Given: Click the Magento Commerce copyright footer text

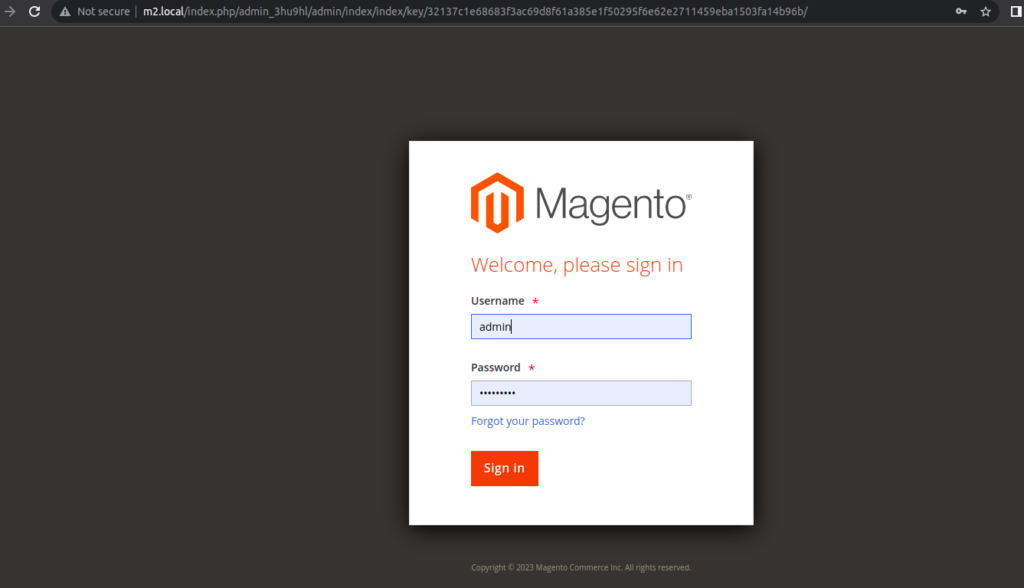Looking at the screenshot, I should pos(581,567).
